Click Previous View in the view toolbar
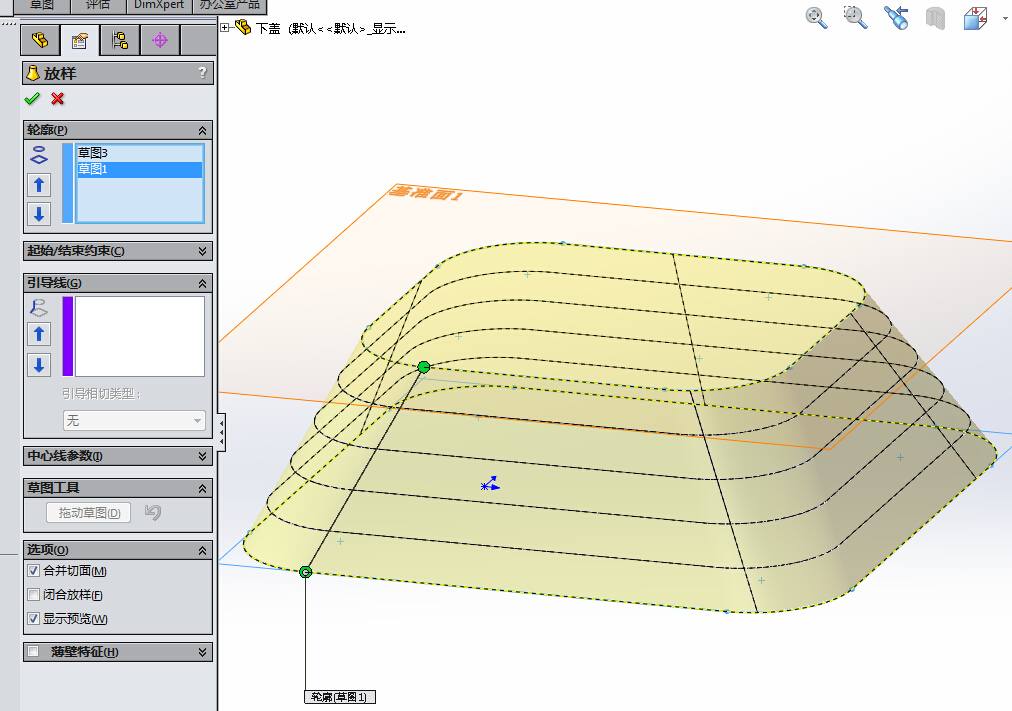The height and width of the screenshot is (711, 1012). (x=896, y=17)
